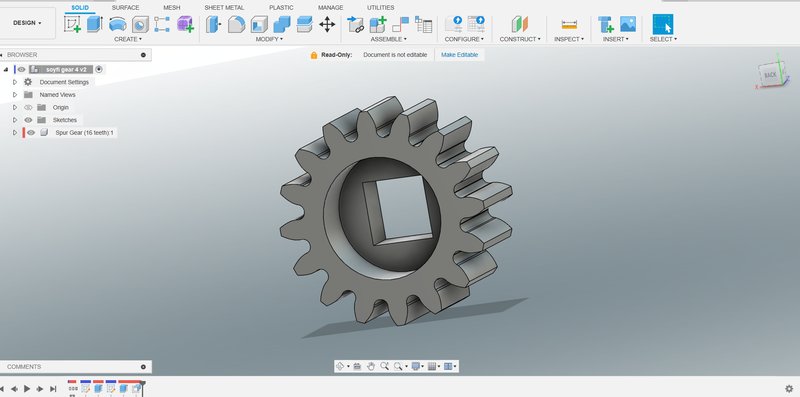Select the Create Sketch tool
800x397 pixels.
72,24
